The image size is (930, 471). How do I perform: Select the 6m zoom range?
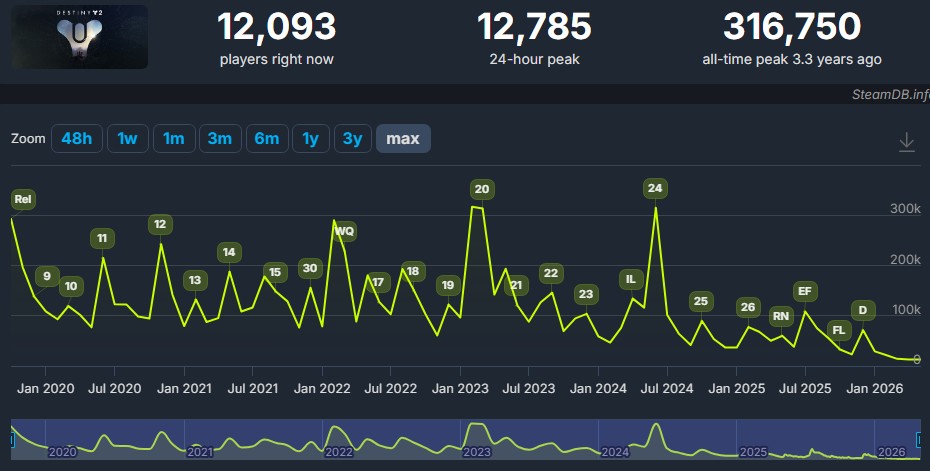coord(267,139)
